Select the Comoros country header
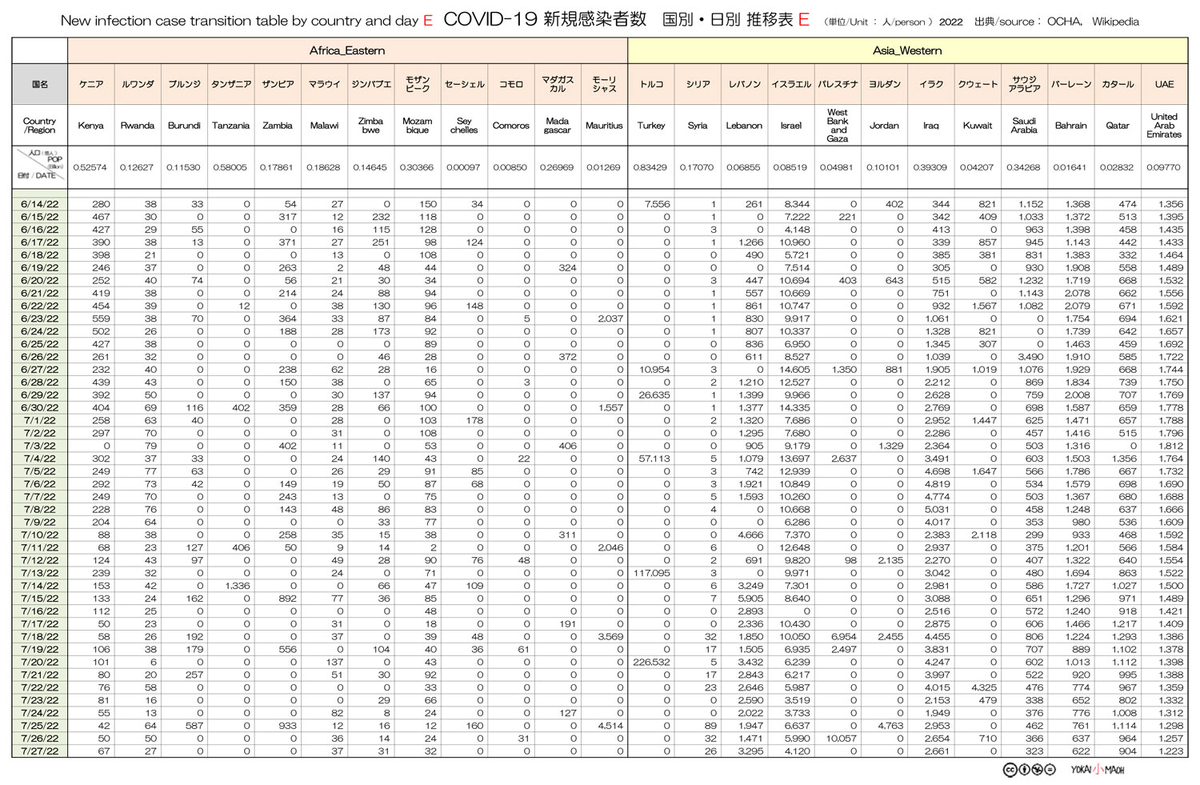1200x785 pixels. point(511,126)
